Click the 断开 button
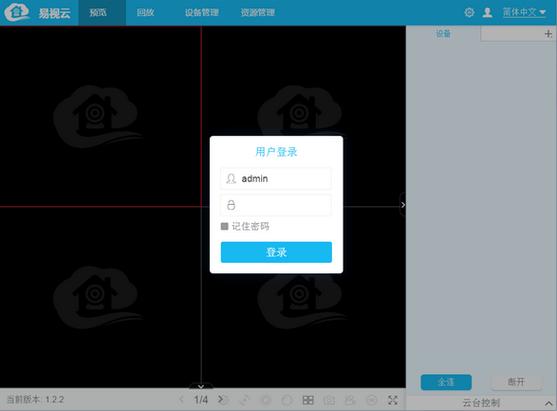The height and width of the screenshot is (411, 557). tap(516, 382)
